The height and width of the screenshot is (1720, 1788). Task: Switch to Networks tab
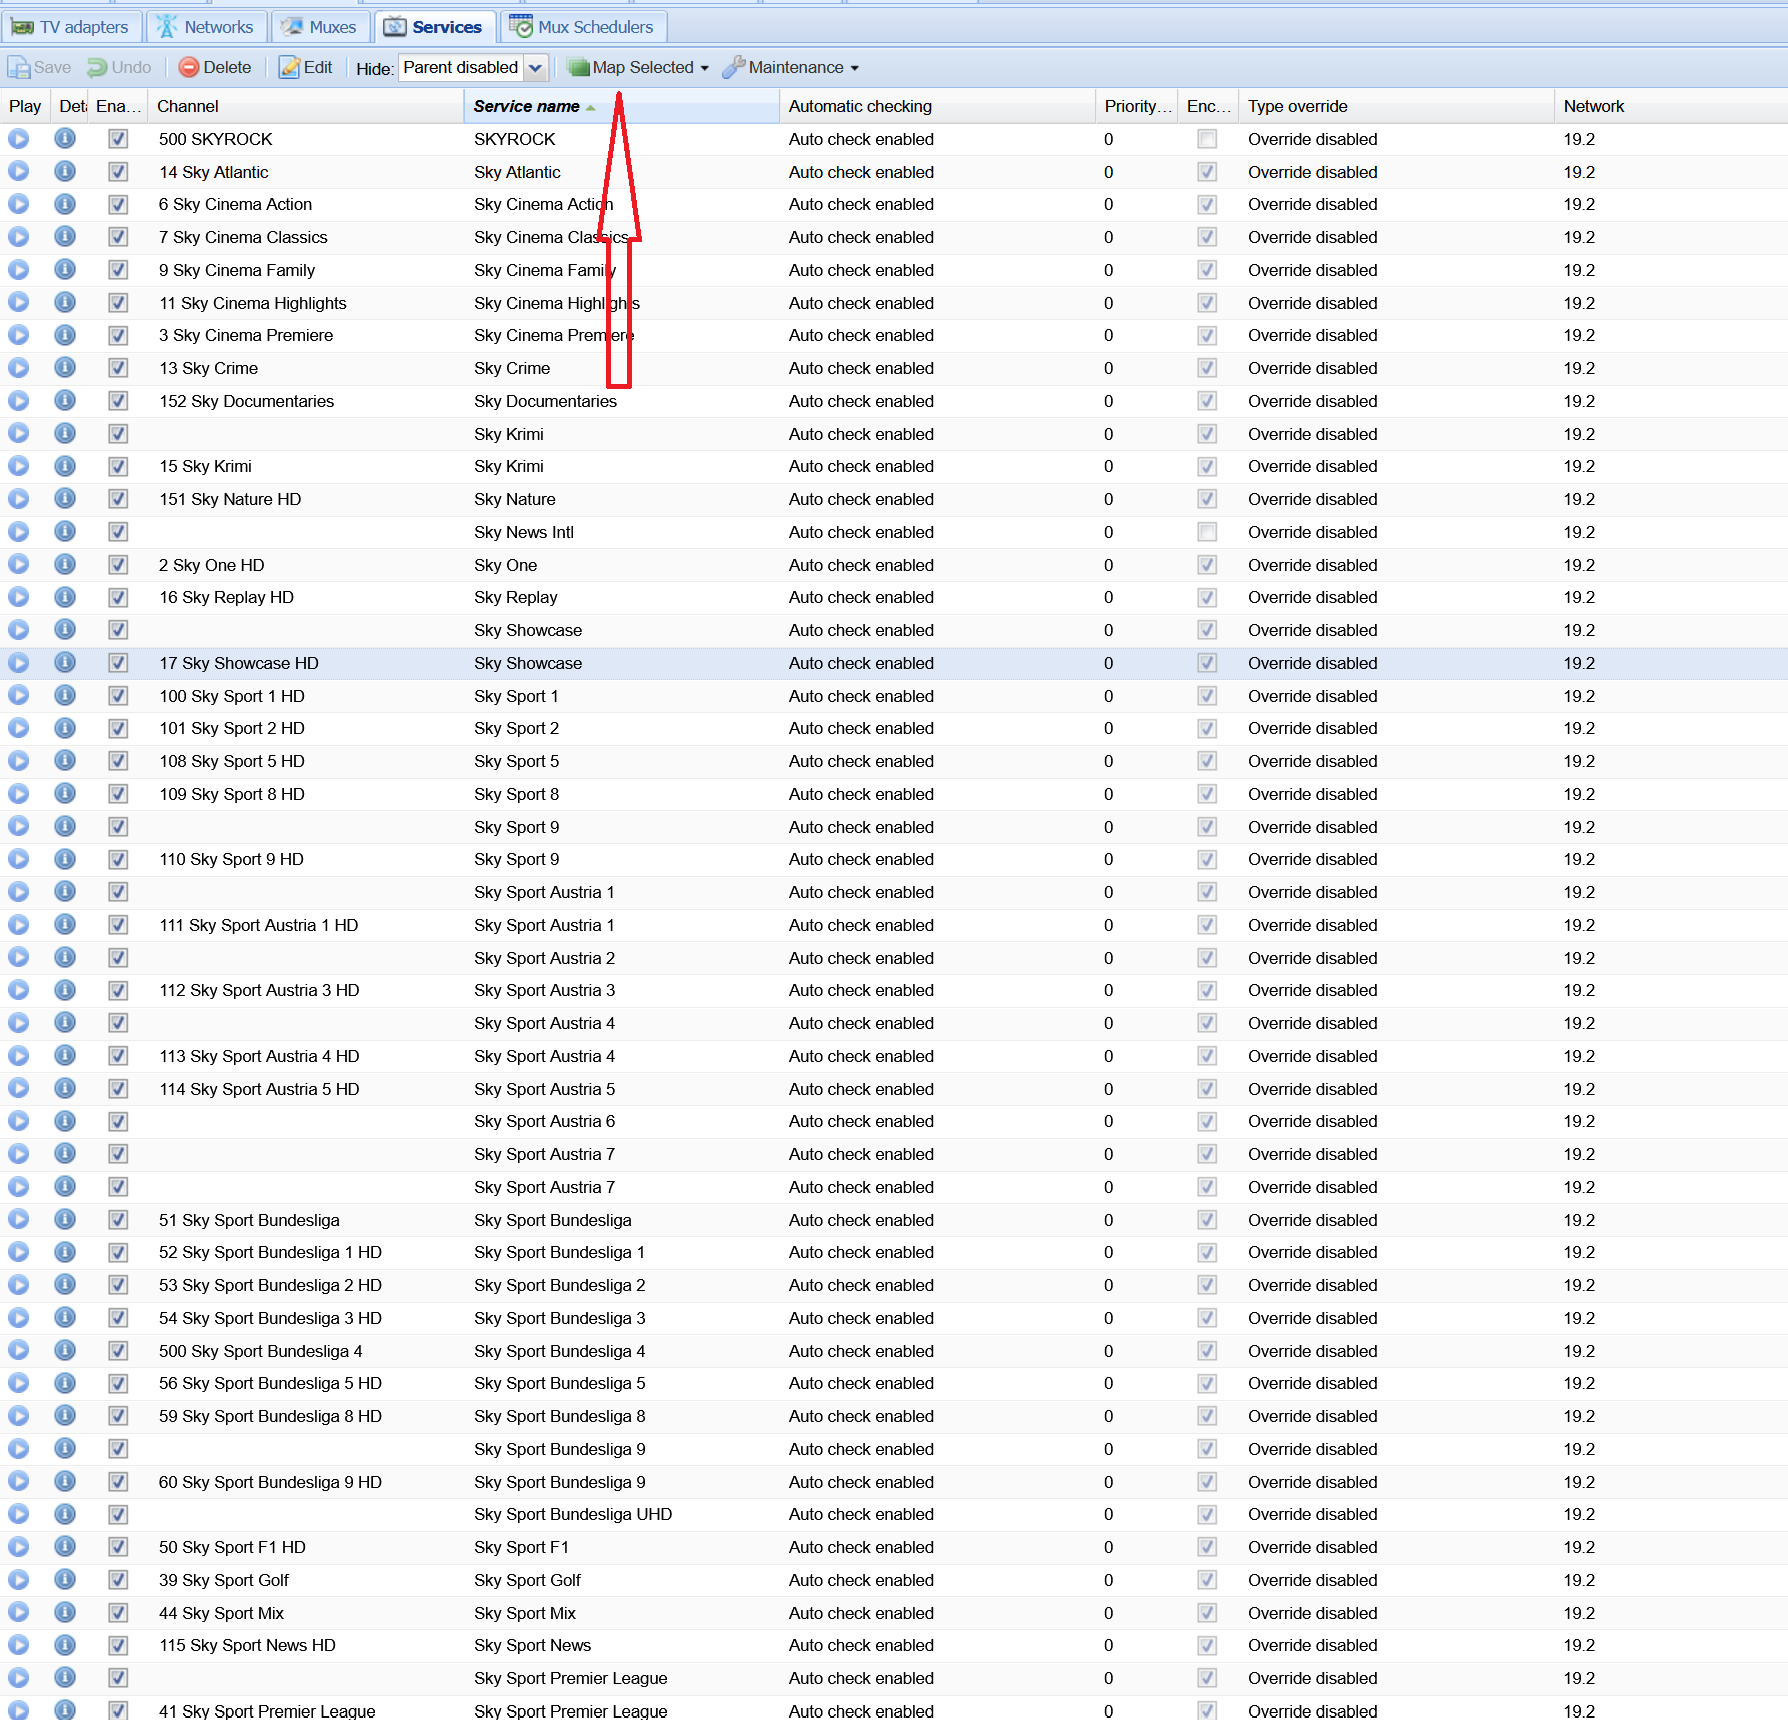(207, 27)
